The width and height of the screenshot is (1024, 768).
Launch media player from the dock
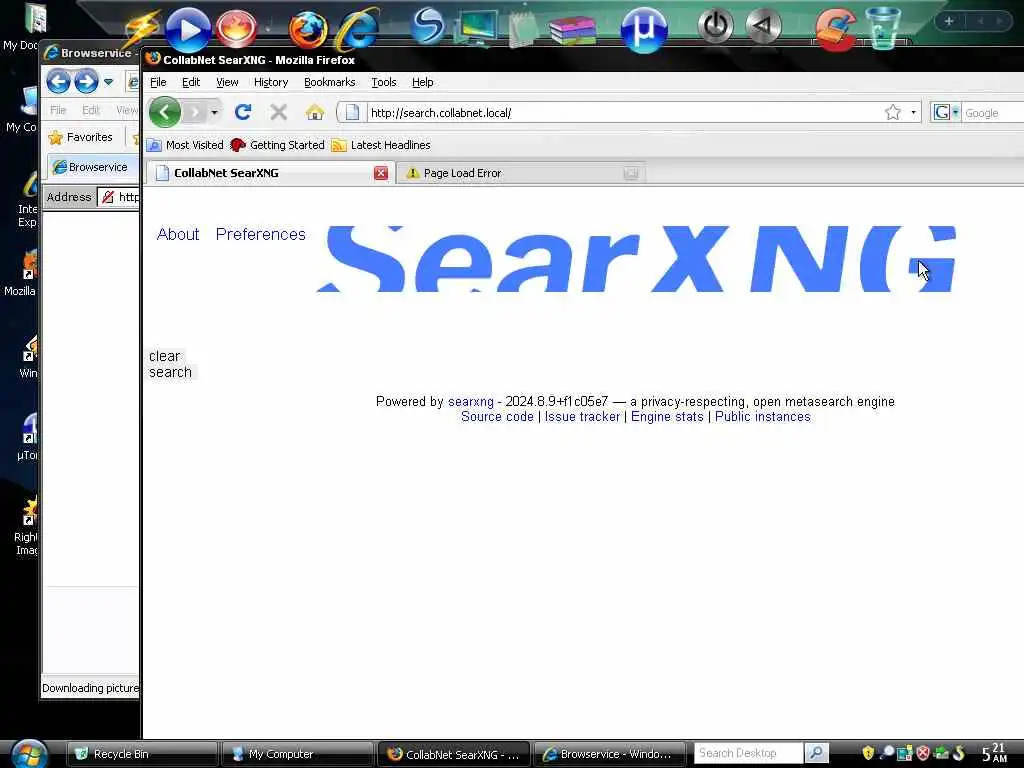pyautogui.click(x=188, y=29)
